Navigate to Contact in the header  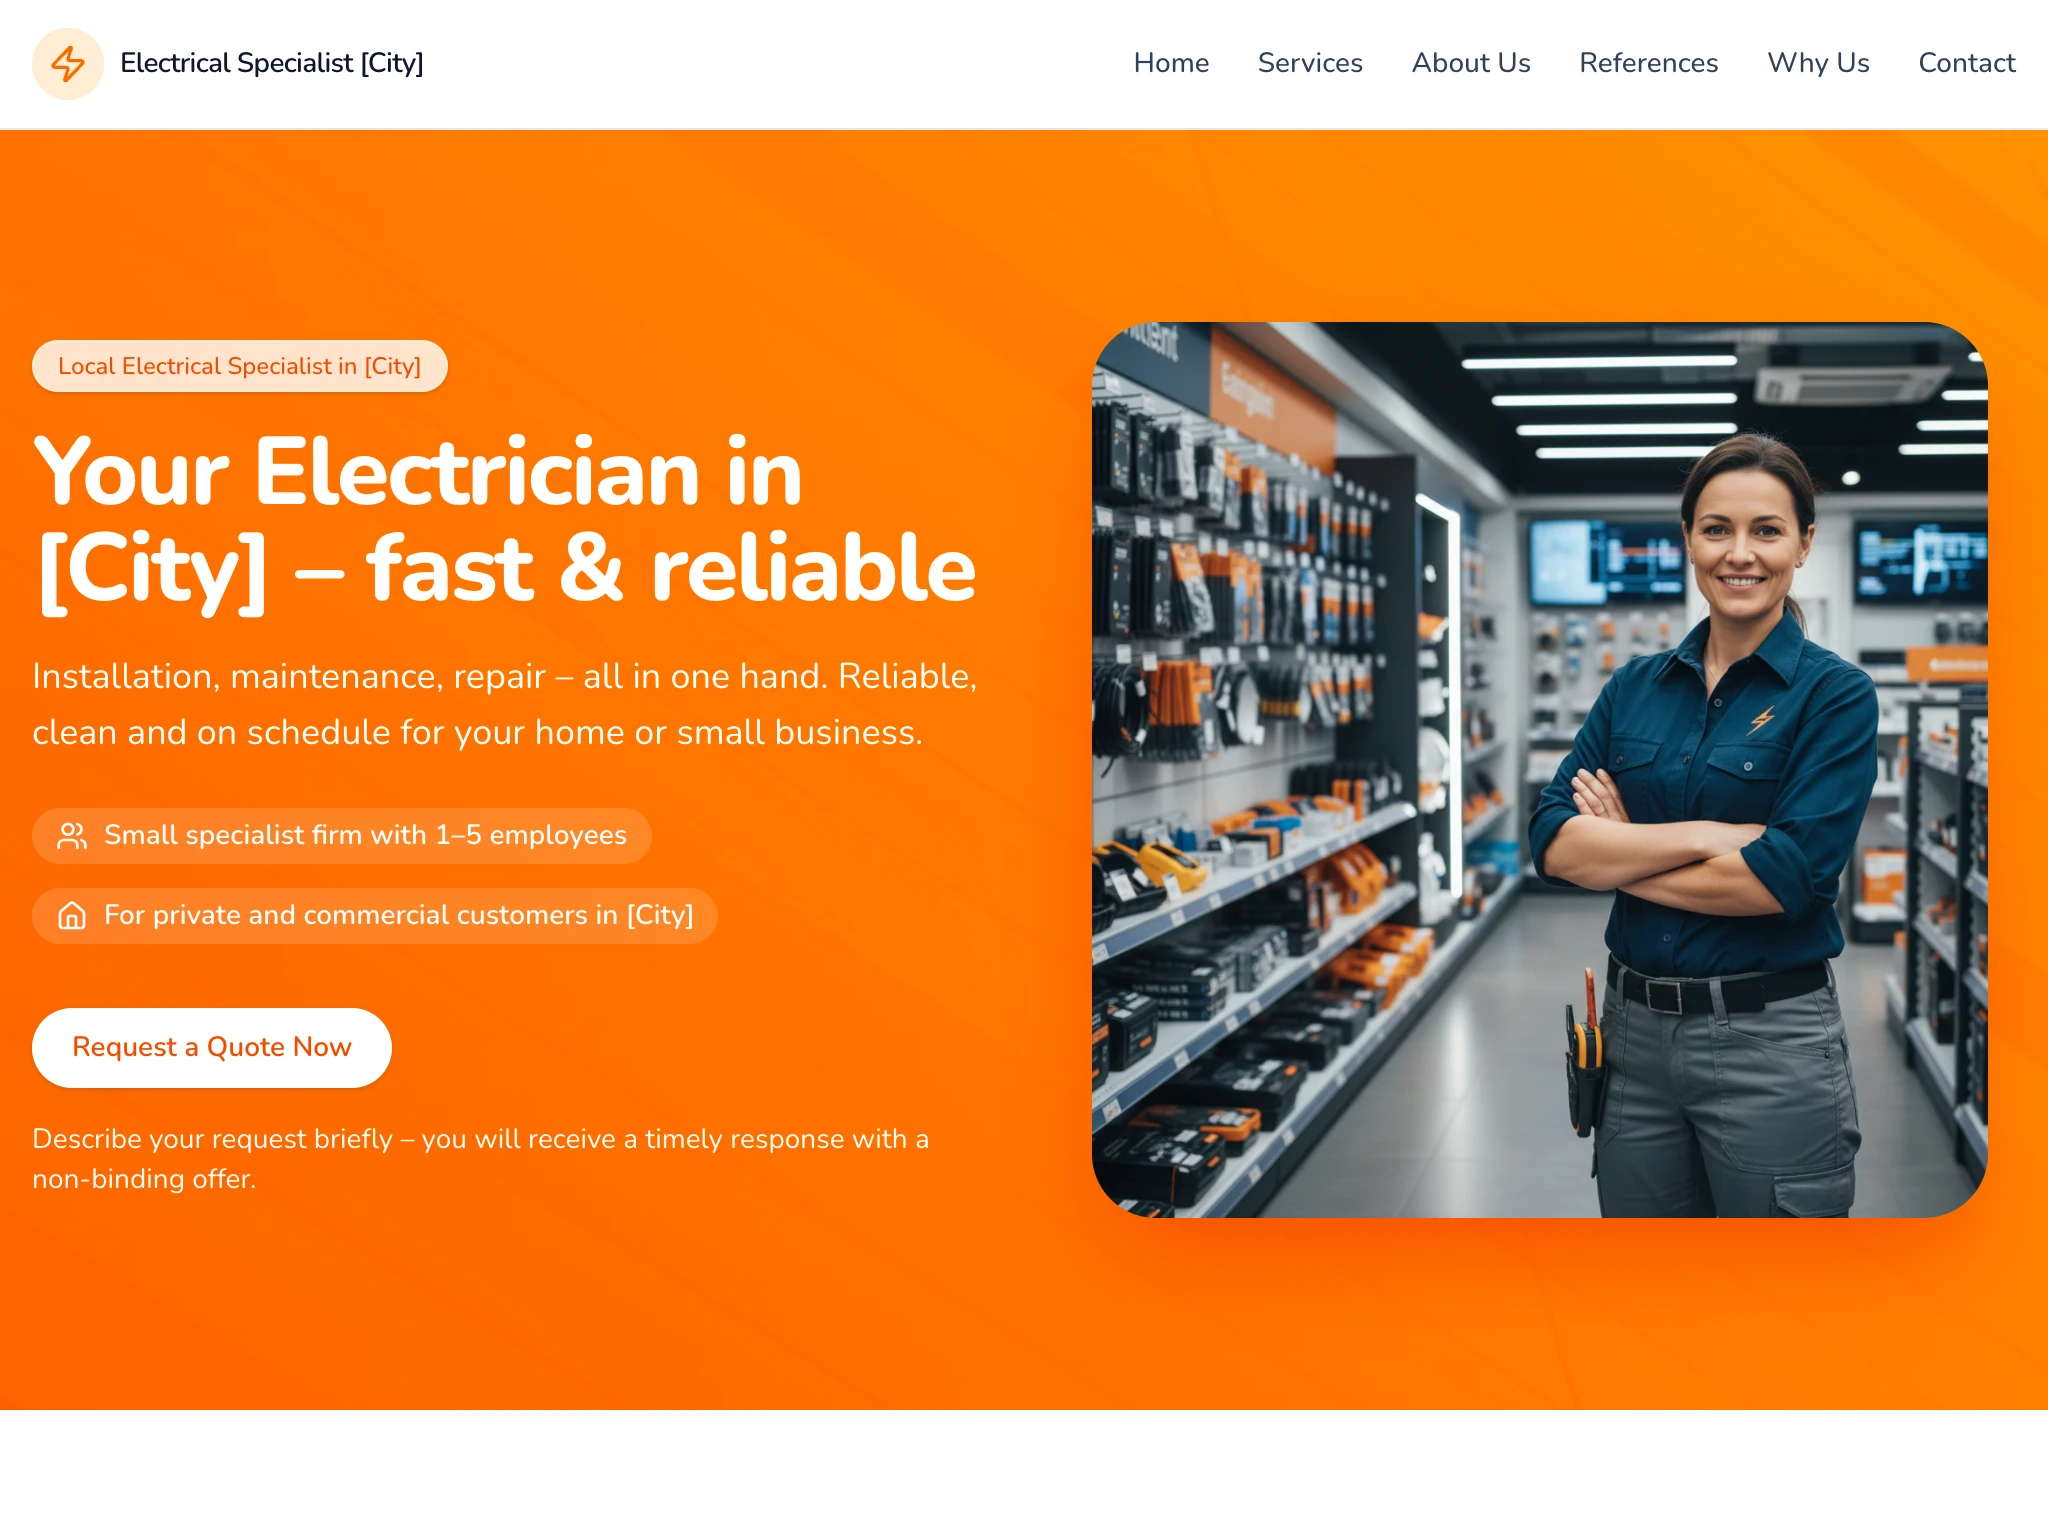click(1966, 63)
